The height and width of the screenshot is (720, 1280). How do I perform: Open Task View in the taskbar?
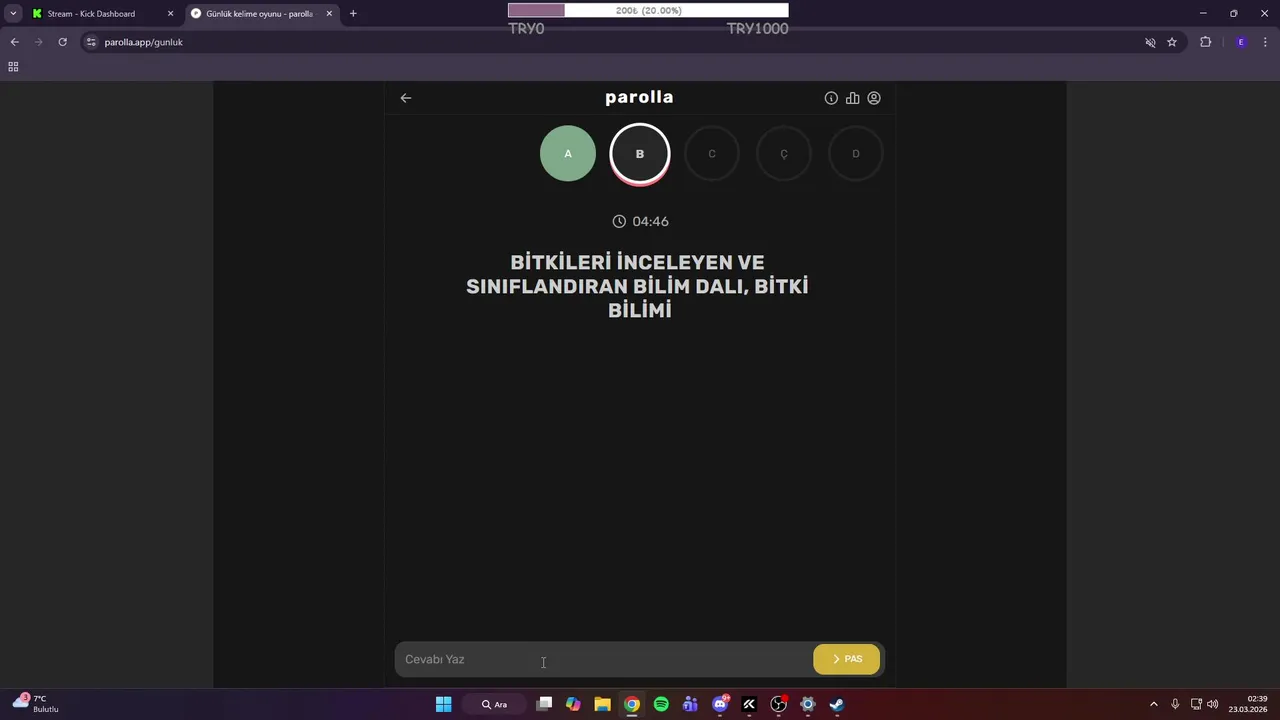544,704
